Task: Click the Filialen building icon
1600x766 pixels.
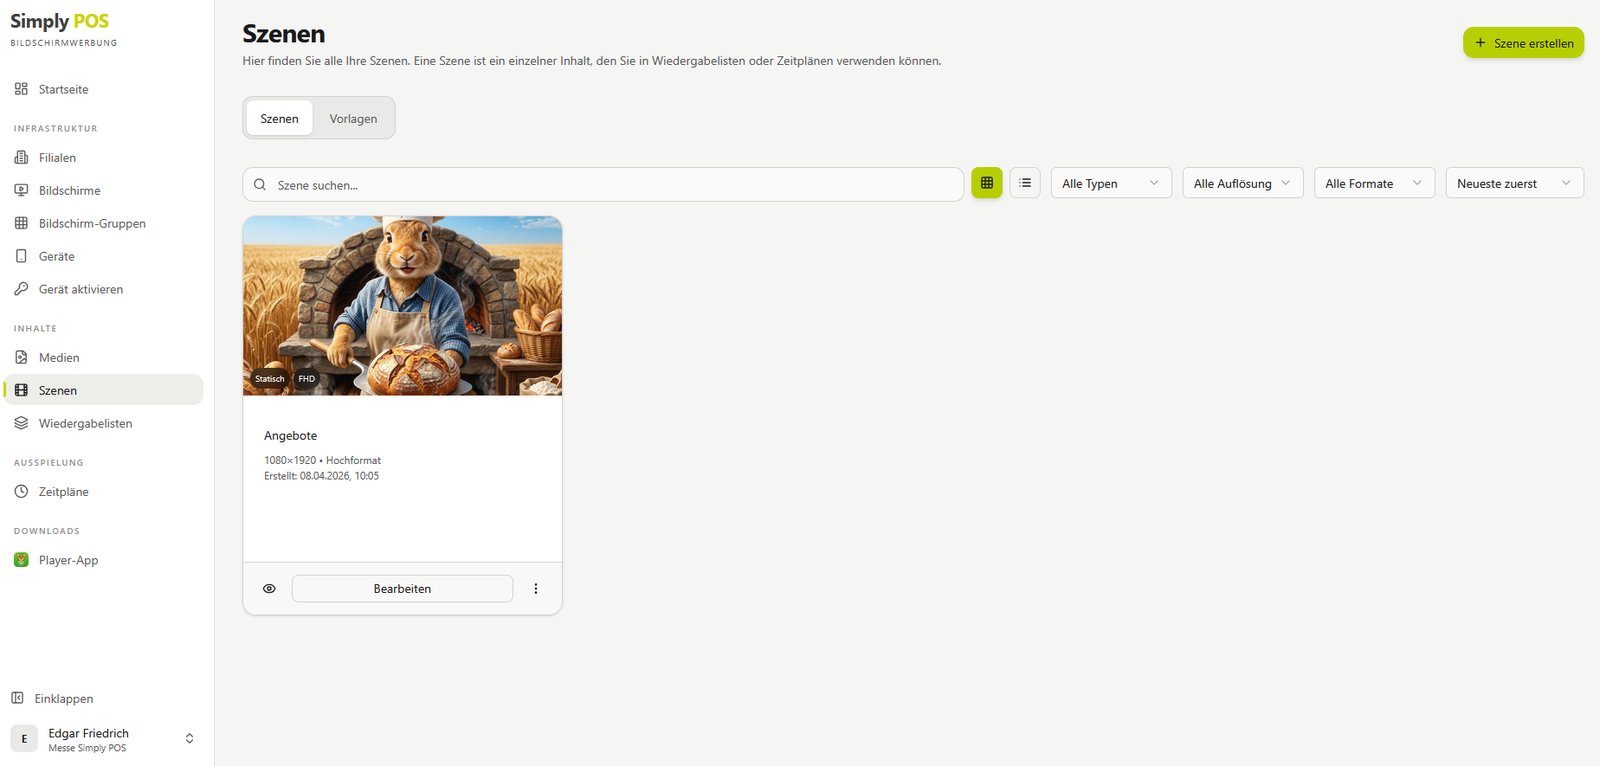Action: 21,157
